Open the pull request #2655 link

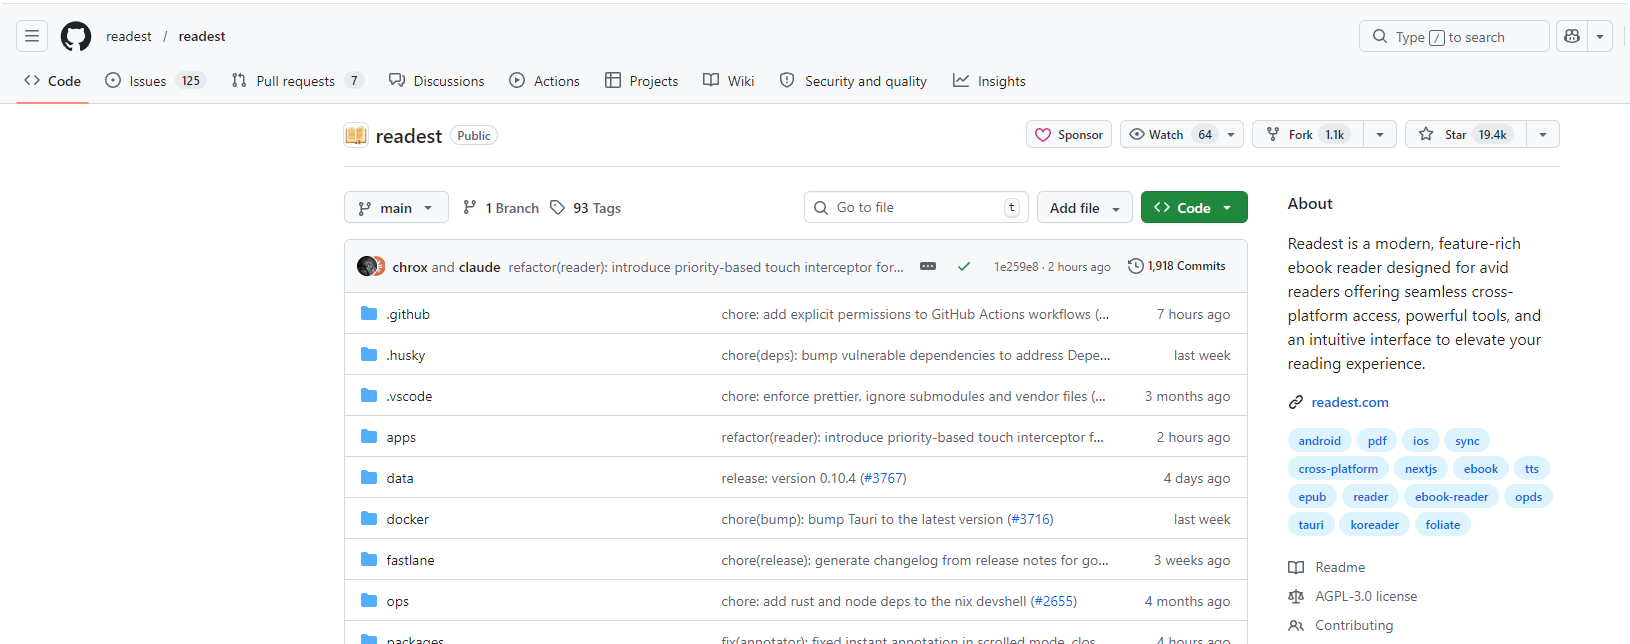[1054, 601]
